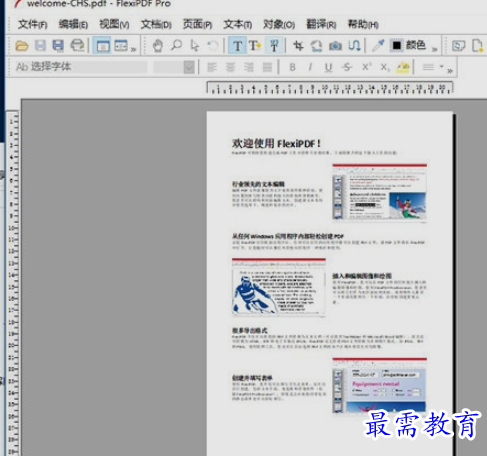Open the font size dropdown arrow
The width and height of the screenshot is (487, 456).
(189, 67)
